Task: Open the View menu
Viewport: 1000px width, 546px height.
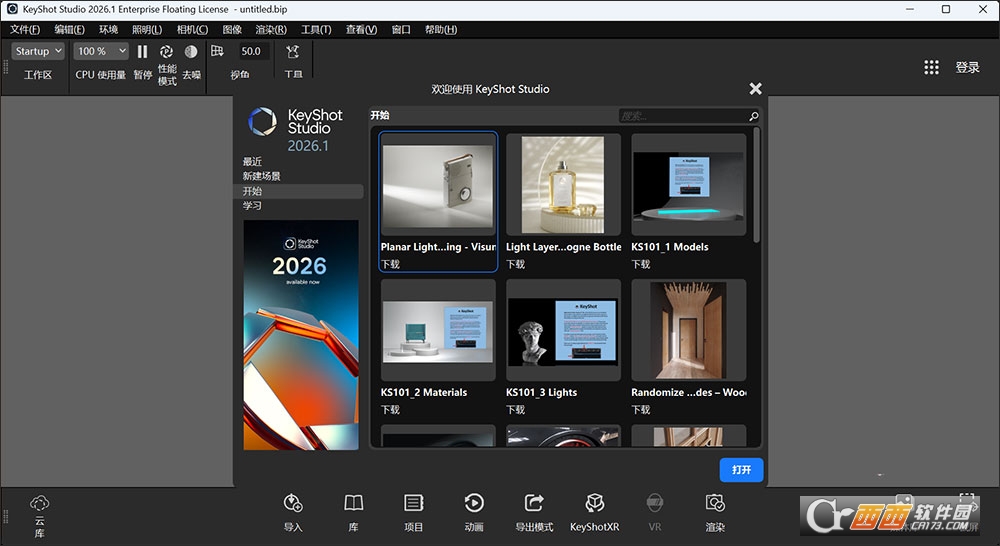Action: (x=362, y=29)
